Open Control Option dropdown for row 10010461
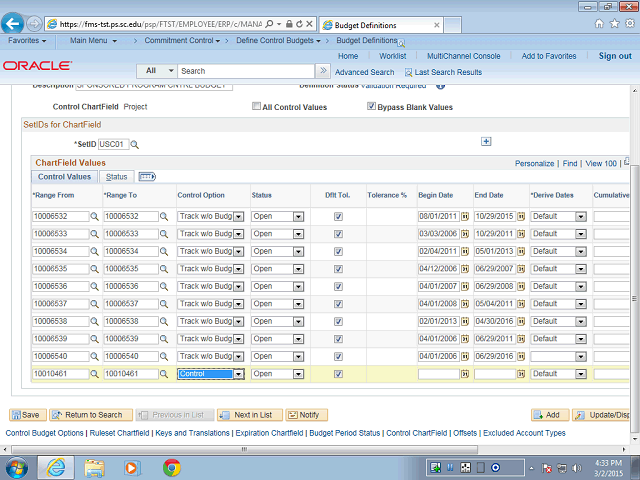The image size is (640, 480). (238, 374)
